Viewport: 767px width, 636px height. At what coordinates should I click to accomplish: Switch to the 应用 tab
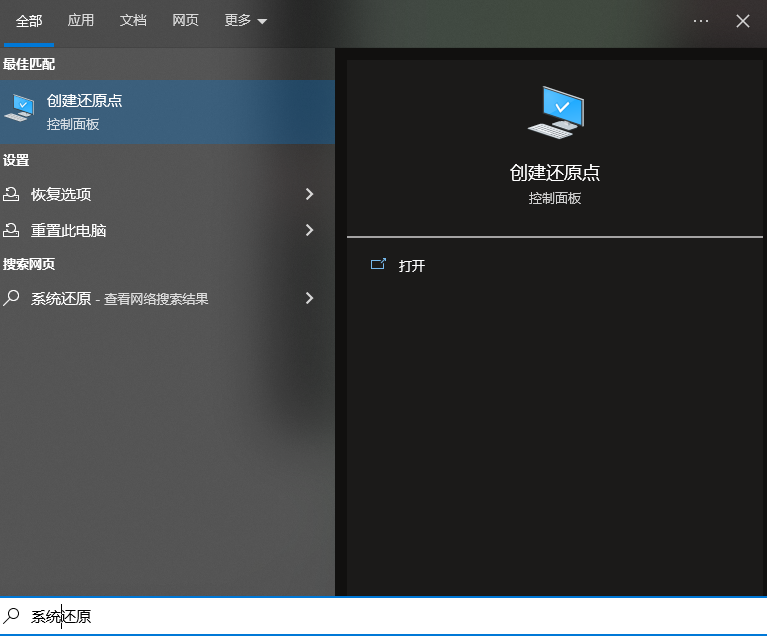click(81, 21)
